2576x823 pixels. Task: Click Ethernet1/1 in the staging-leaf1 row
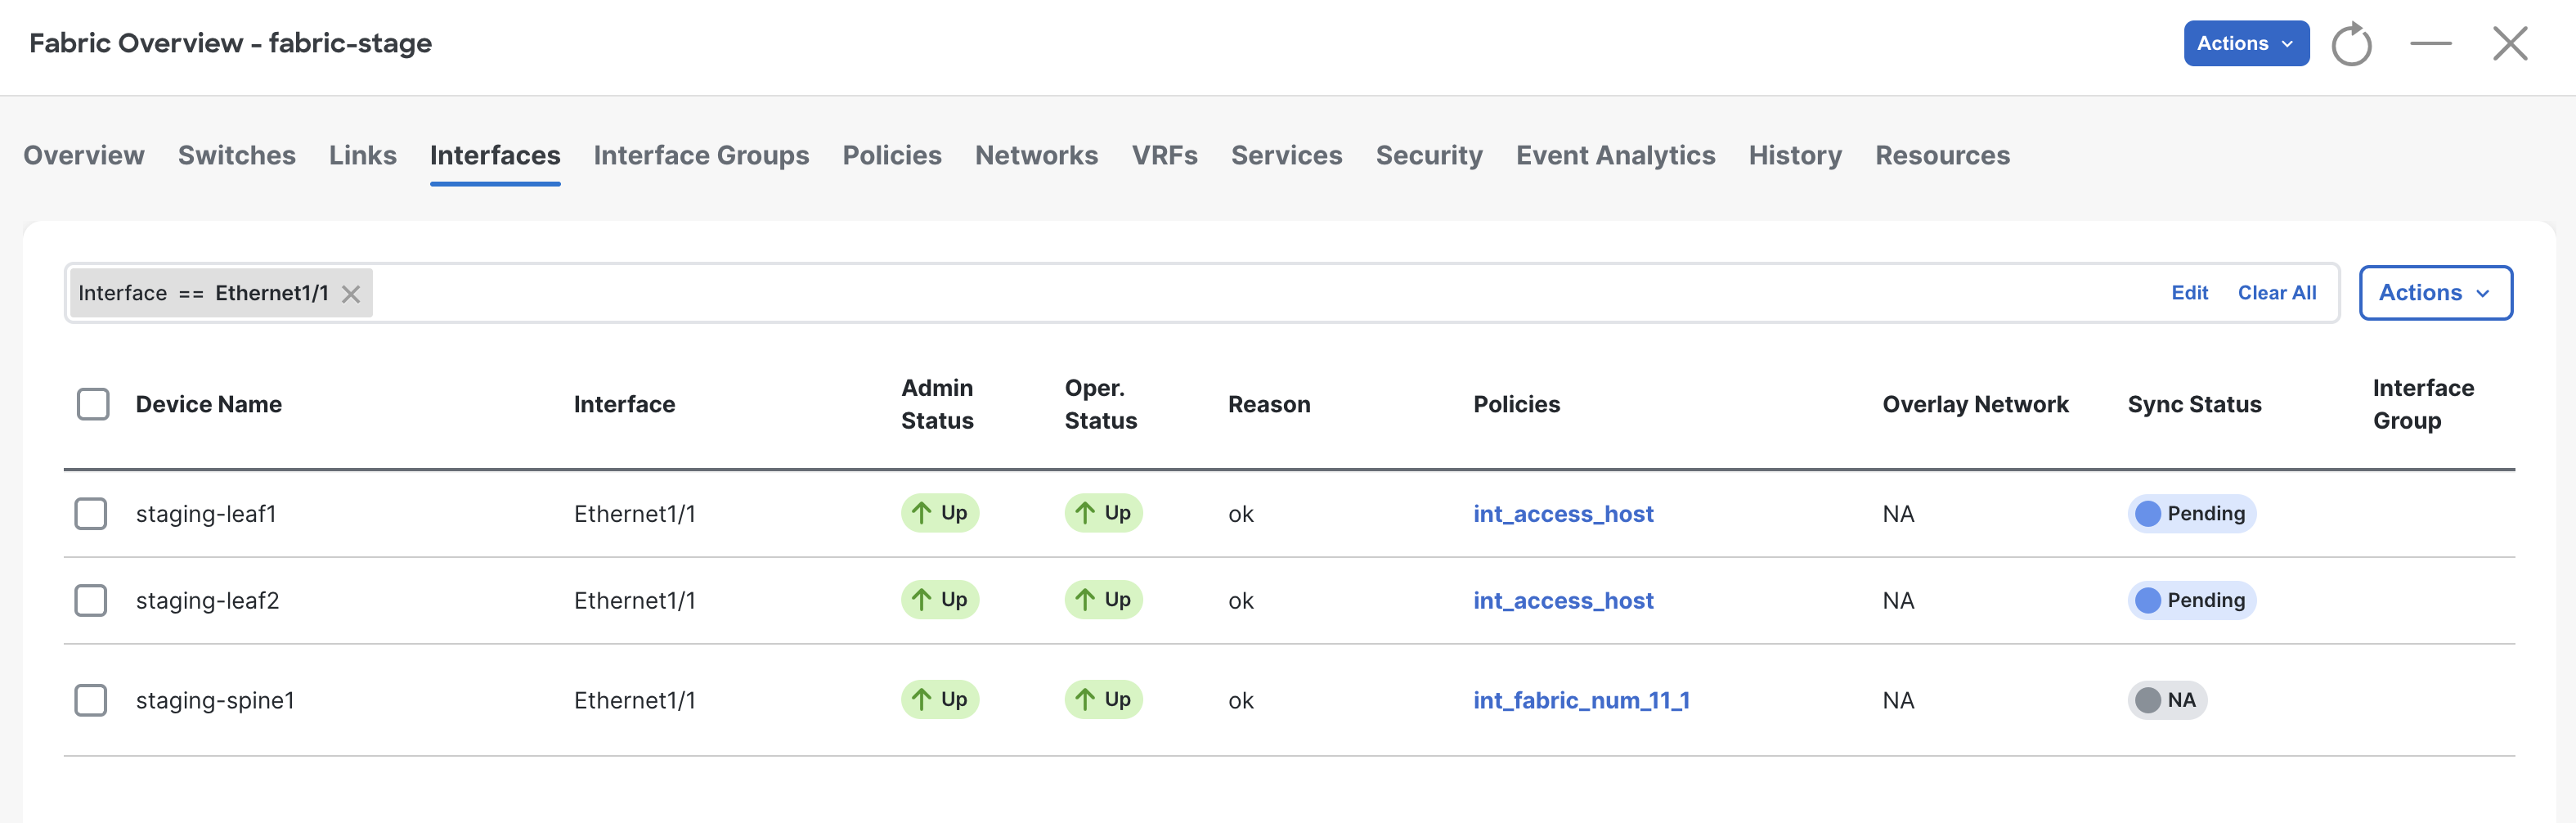pyautogui.click(x=634, y=514)
